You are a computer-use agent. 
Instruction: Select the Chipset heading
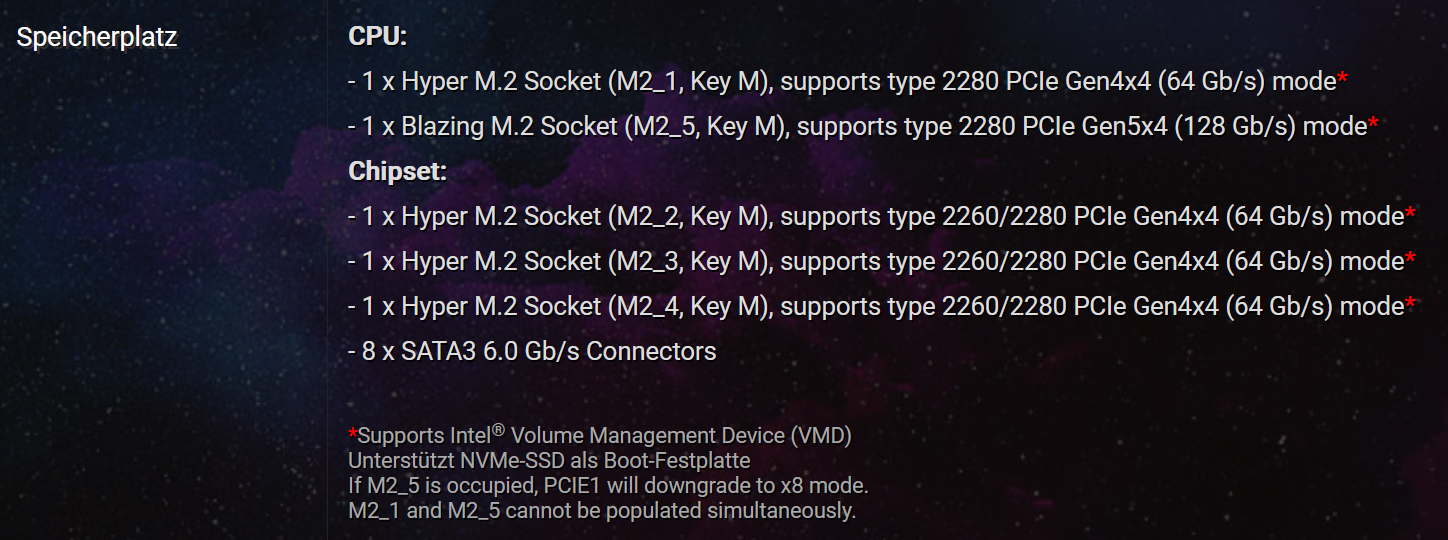click(x=397, y=171)
